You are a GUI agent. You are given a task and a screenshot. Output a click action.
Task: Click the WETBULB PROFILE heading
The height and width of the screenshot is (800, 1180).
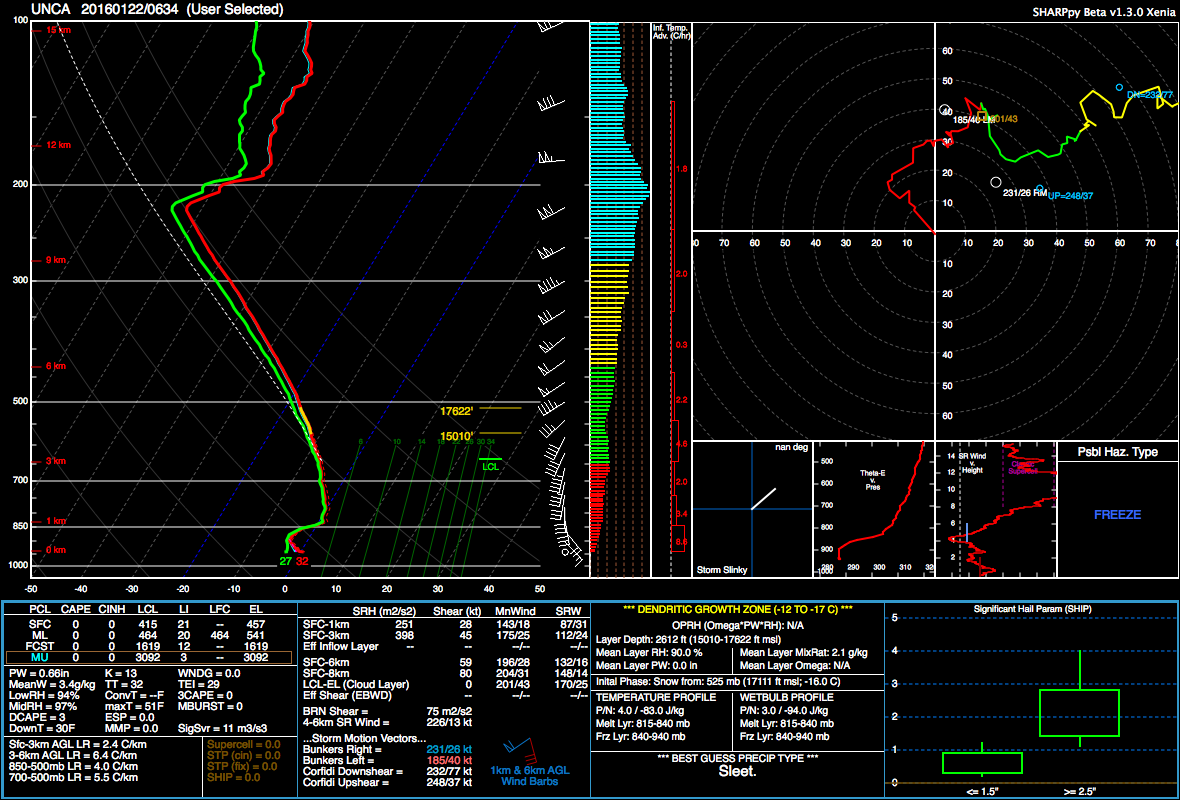(x=787, y=698)
